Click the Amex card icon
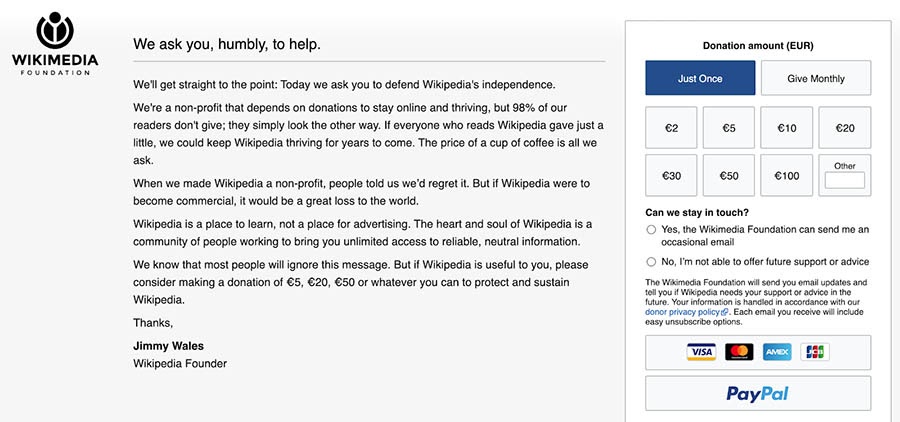The image size is (900, 422). point(777,352)
